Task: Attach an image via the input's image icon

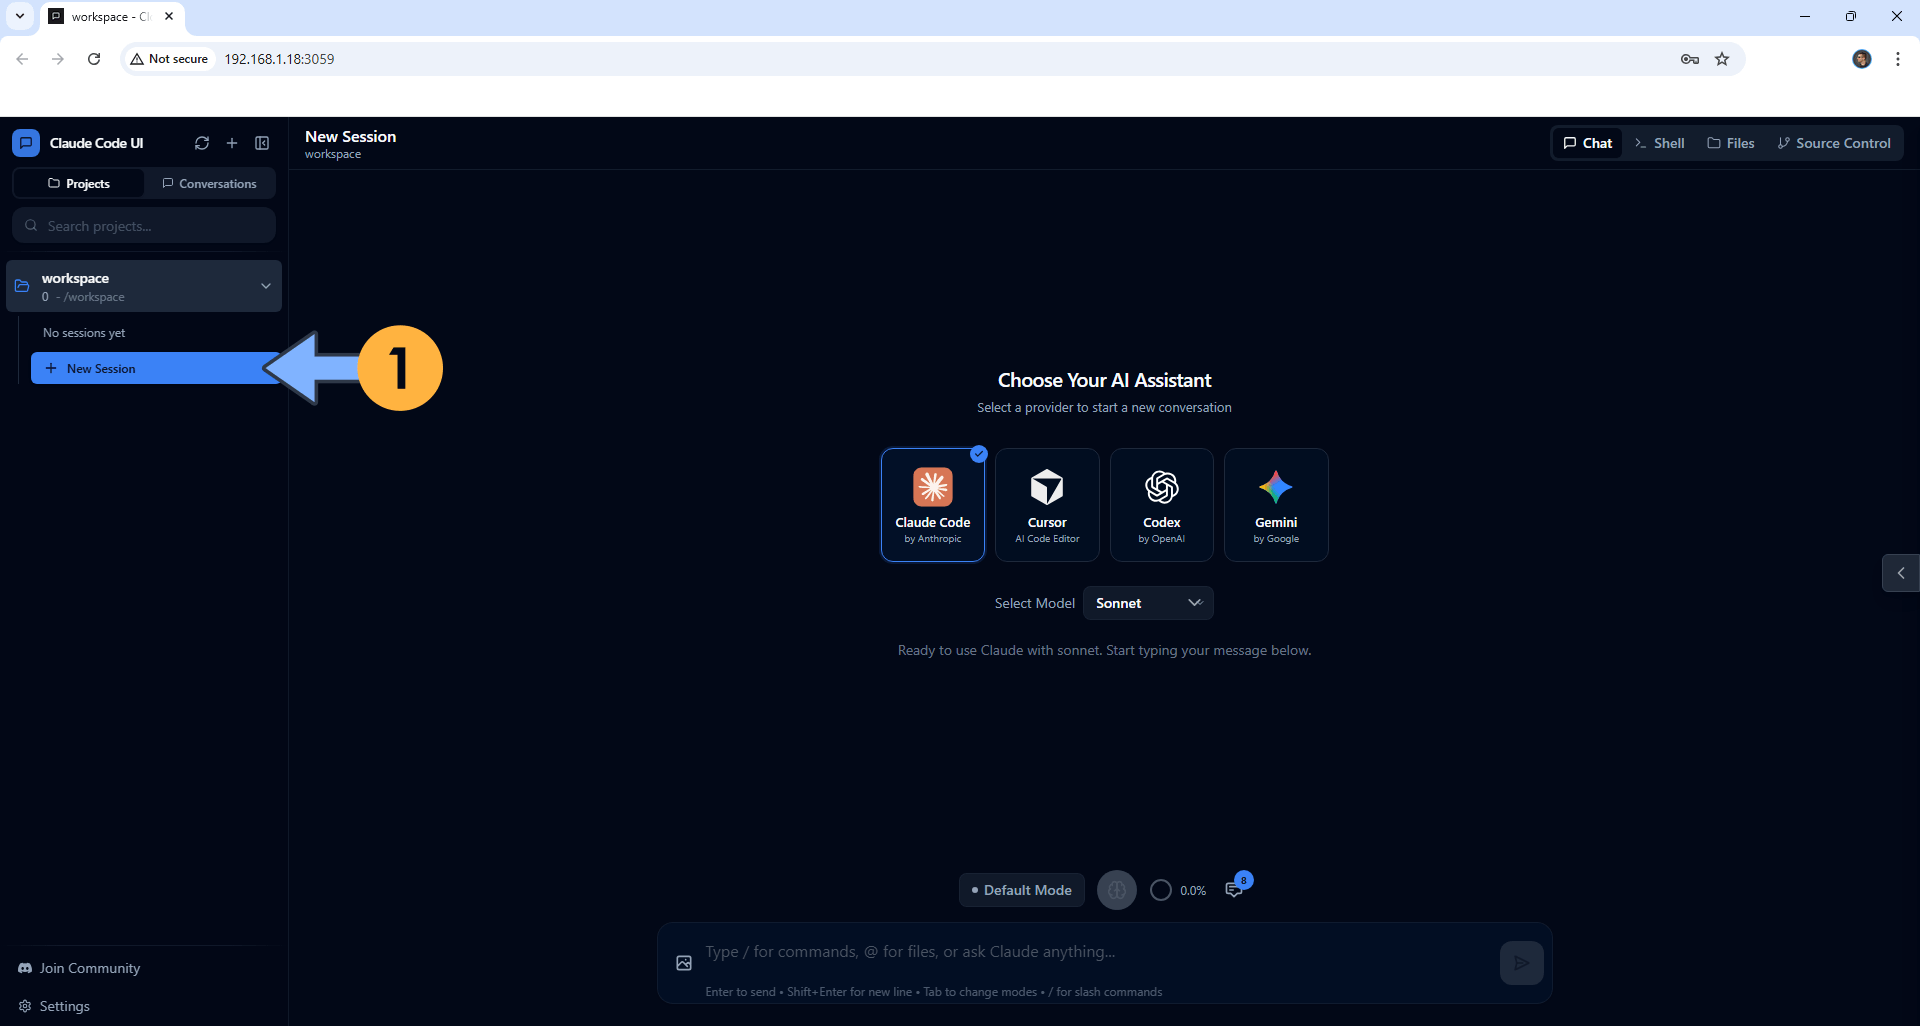Action: coord(683,962)
